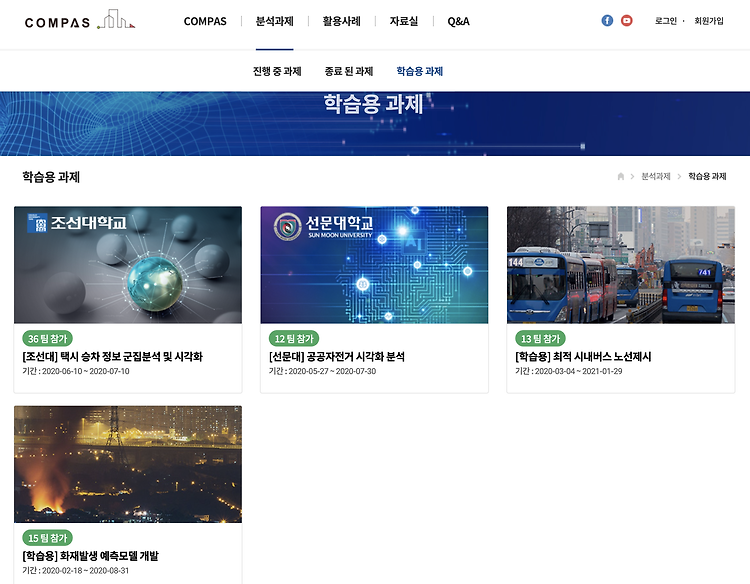Viewport: 750px width, 584px height.
Task: Open the 활용사례 menu
Action: (342, 22)
